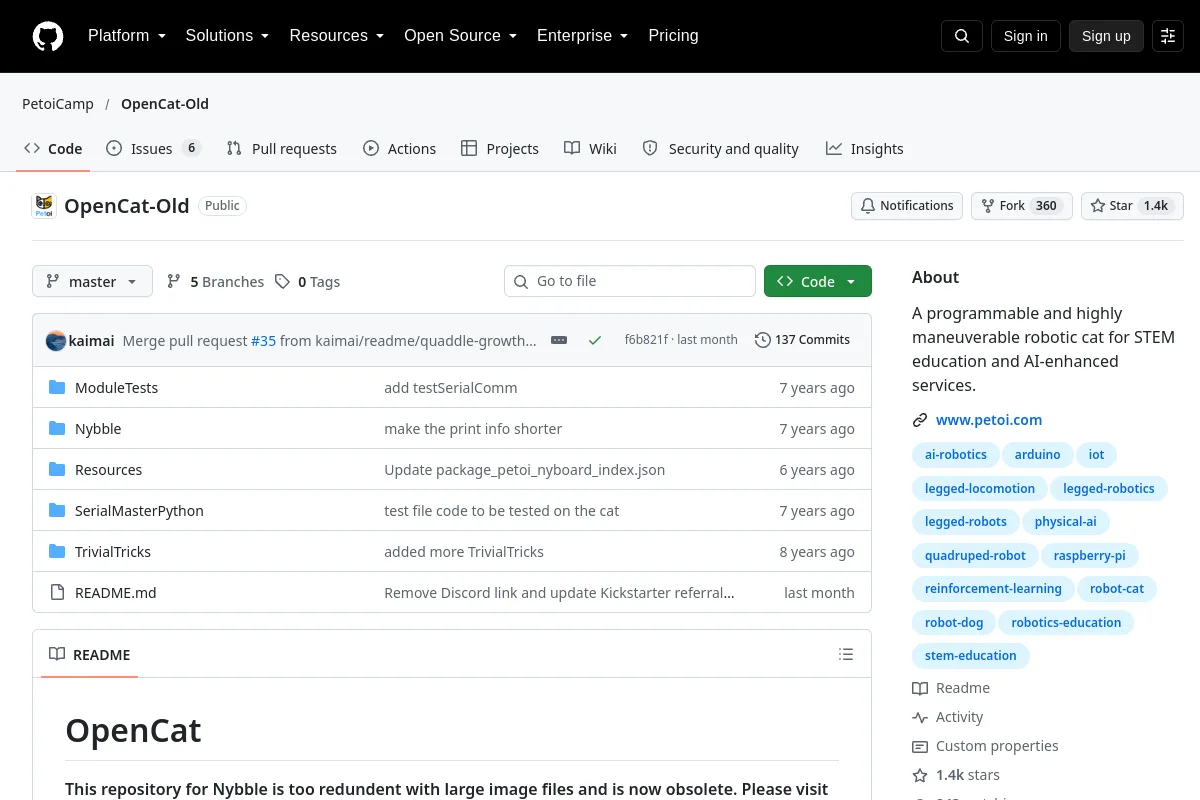This screenshot has width=1200, height=800.
Task: View 137 Commits history
Action: [x=802, y=340]
